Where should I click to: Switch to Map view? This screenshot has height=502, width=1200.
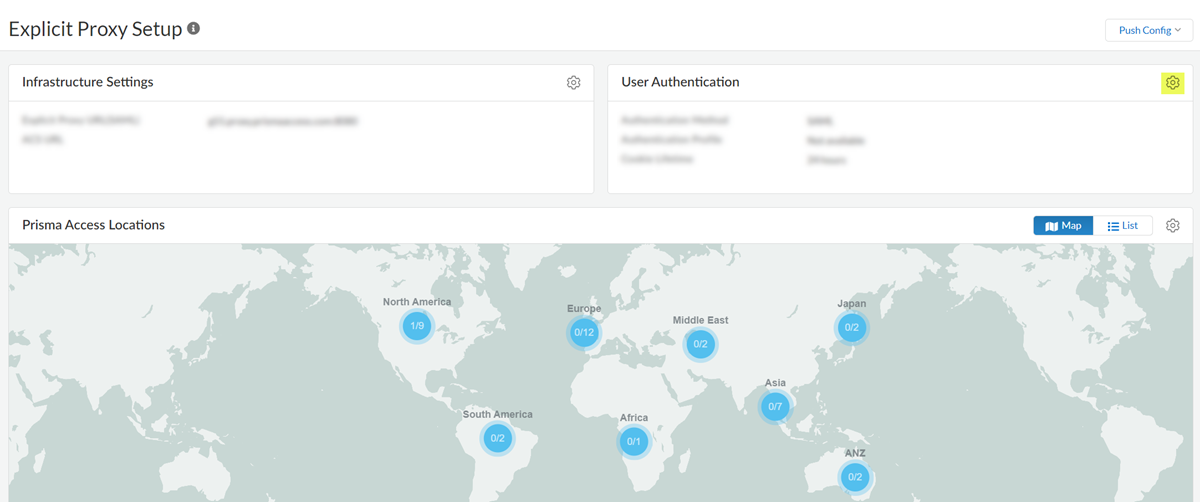point(1063,226)
